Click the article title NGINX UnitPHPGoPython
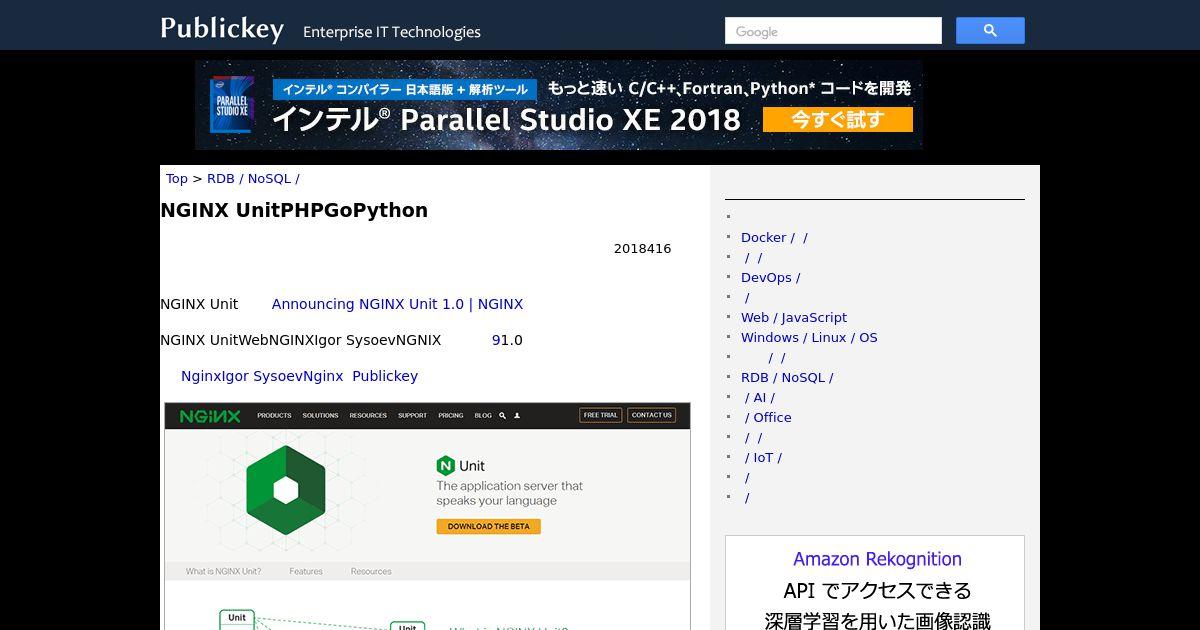The height and width of the screenshot is (630, 1200). (294, 210)
